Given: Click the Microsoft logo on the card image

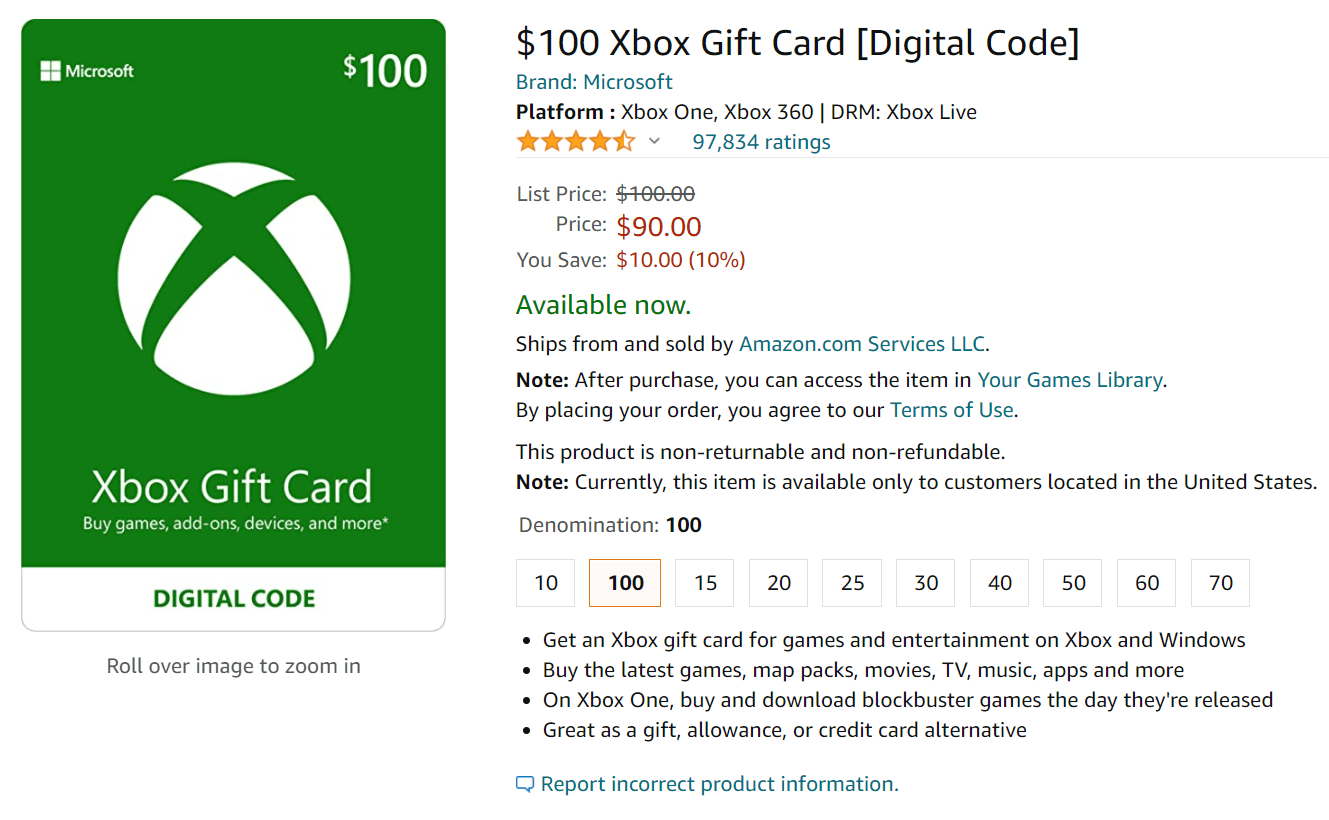Looking at the screenshot, I should point(87,70).
